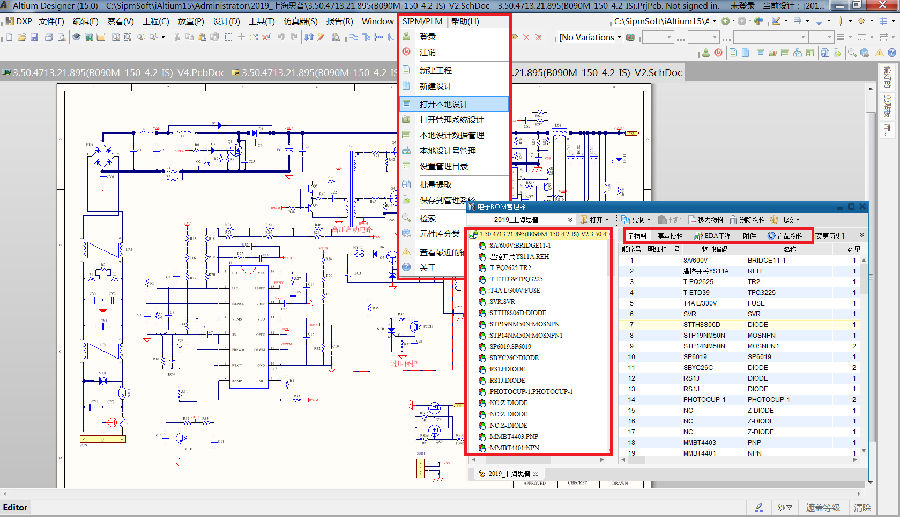The image size is (900, 517).
Task: Open the Window menu
Action: tap(377, 20)
